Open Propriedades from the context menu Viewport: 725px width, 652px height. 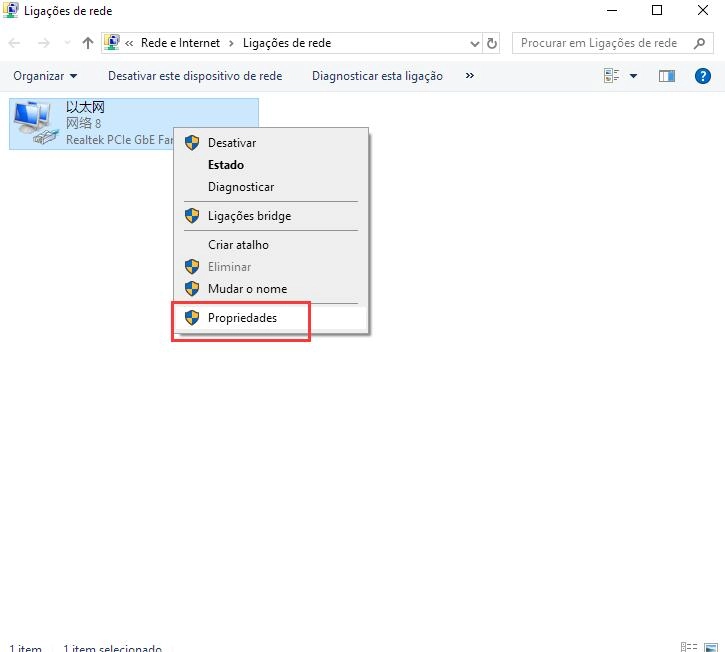pyautogui.click(x=271, y=318)
